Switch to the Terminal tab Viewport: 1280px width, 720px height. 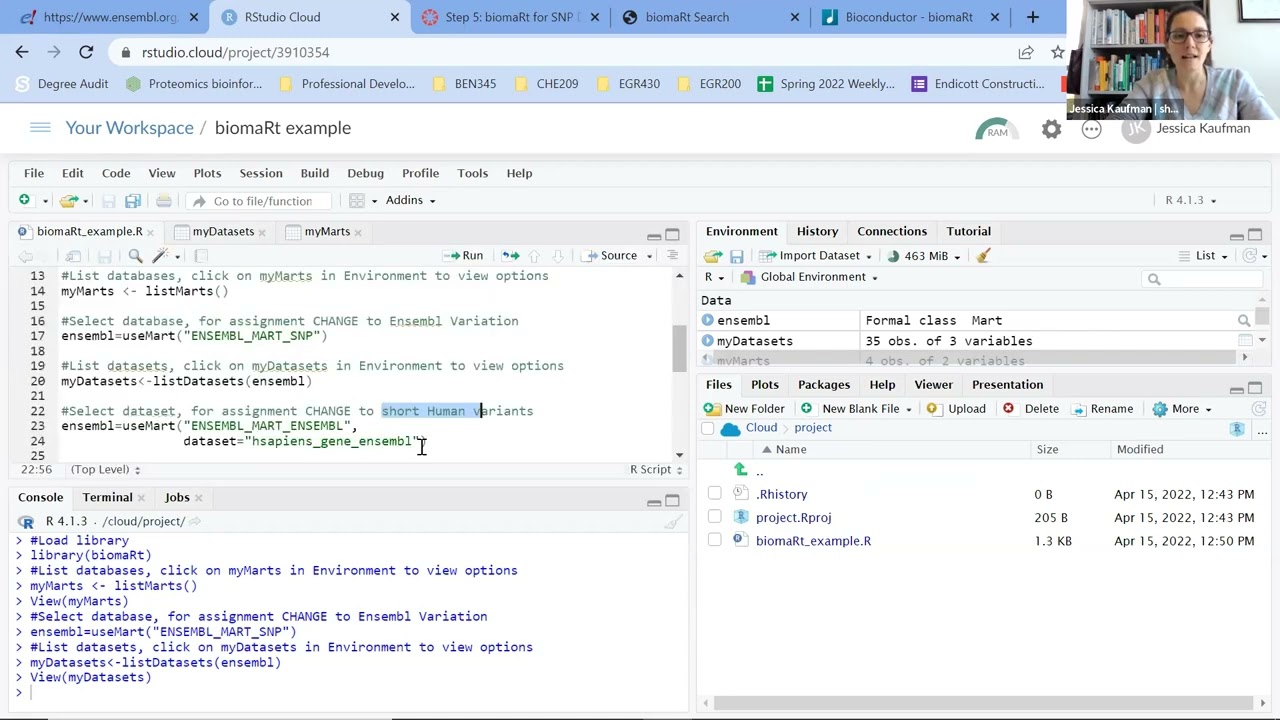point(107,497)
